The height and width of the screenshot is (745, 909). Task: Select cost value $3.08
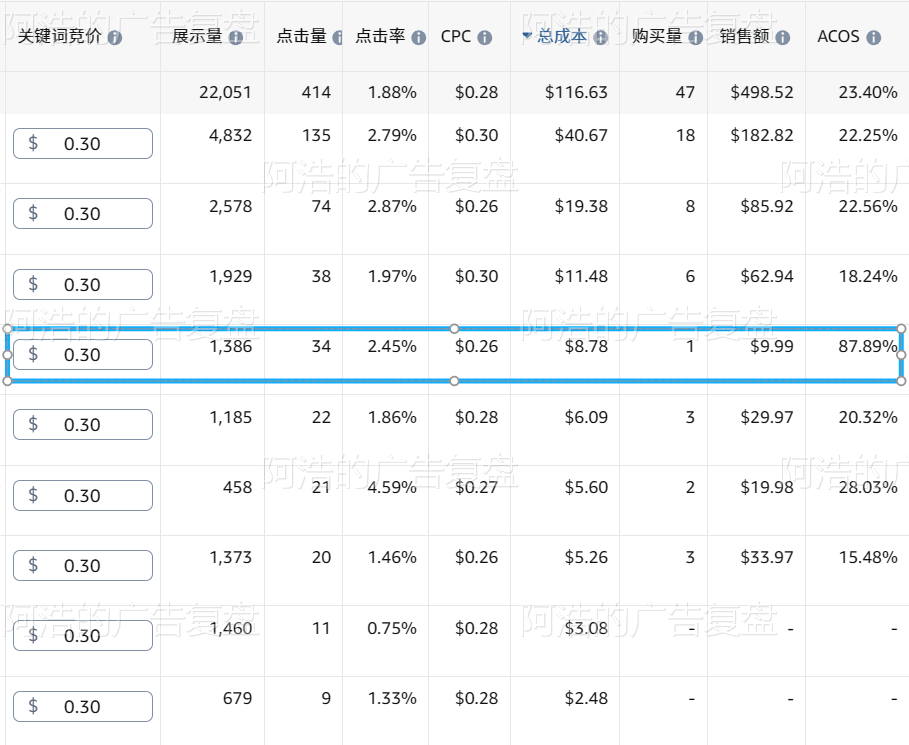[586, 628]
